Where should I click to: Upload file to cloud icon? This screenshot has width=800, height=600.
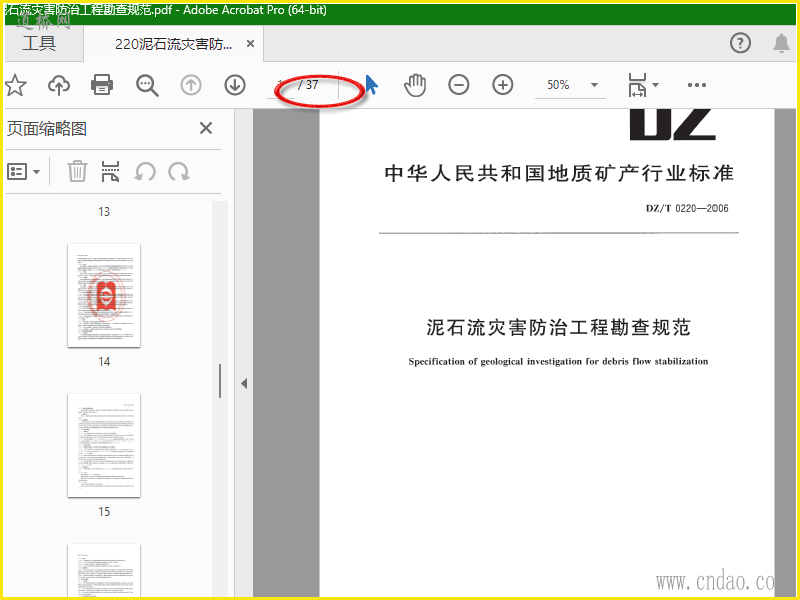coord(59,85)
